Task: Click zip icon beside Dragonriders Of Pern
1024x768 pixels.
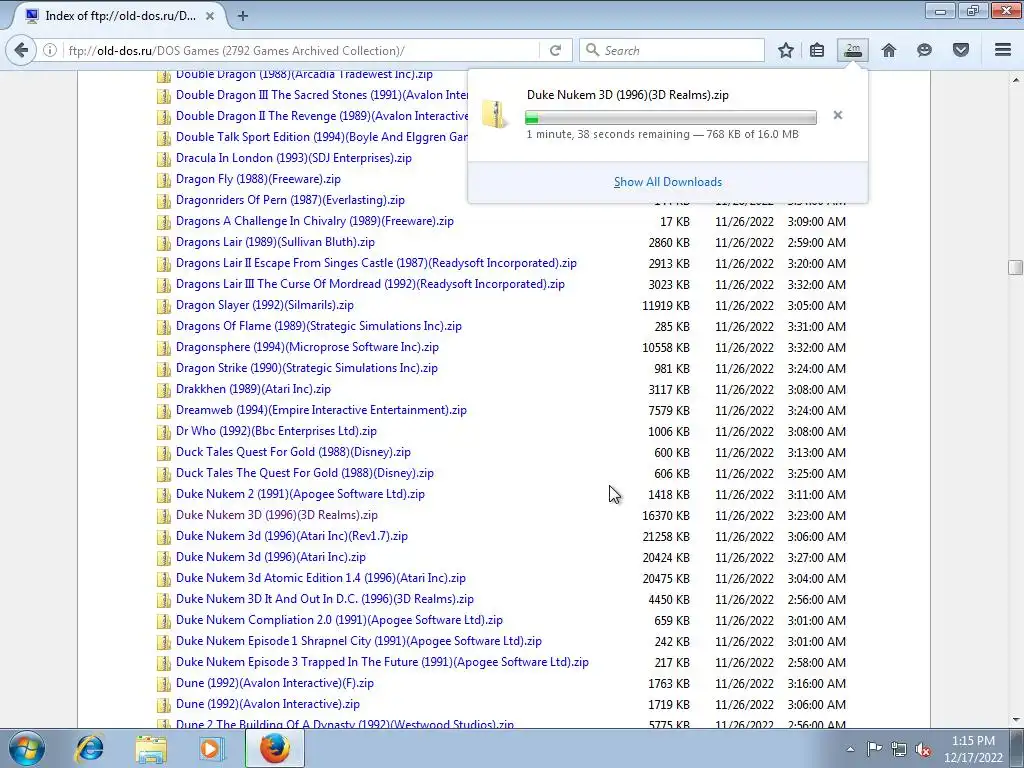Action: point(164,201)
